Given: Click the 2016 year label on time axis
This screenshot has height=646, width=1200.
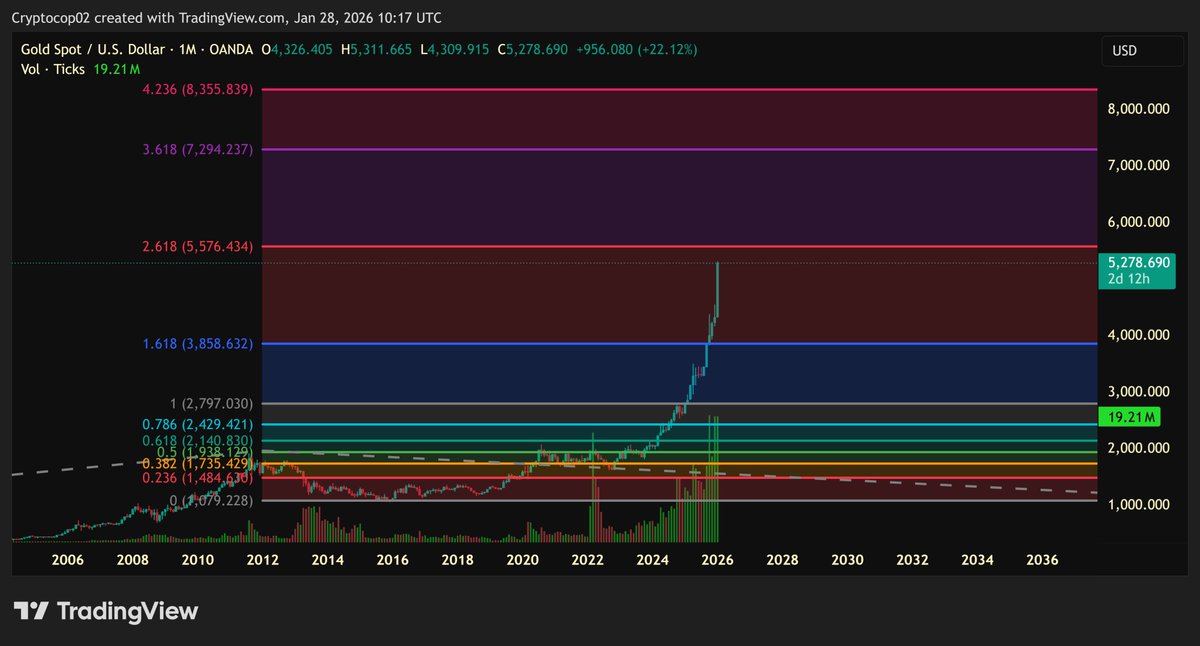Looking at the screenshot, I should pyautogui.click(x=393, y=560).
